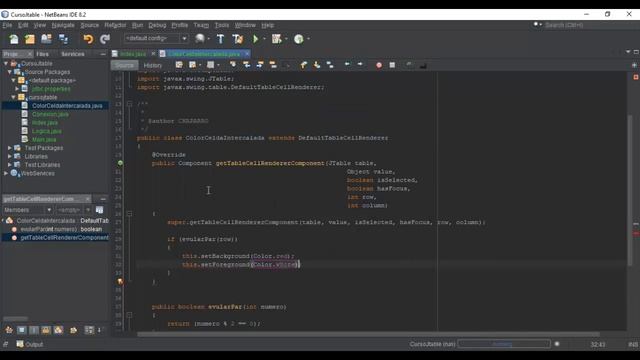
Task: Click the Find Next Occurrence icon
Action: click(x=260, y=65)
